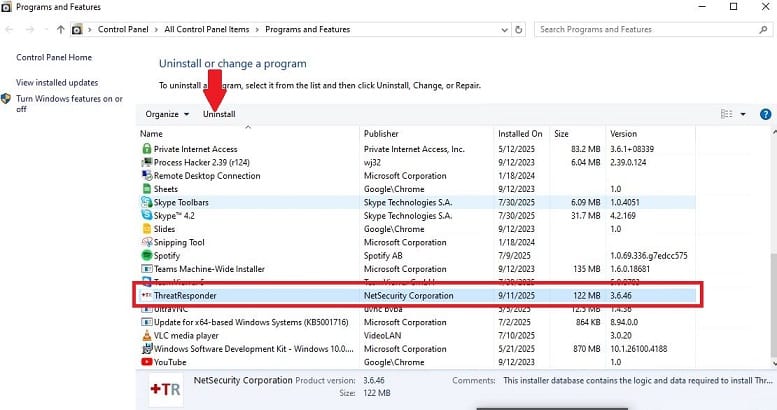
Task: Click the Skype 4.2 icon
Action: [146, 215]
